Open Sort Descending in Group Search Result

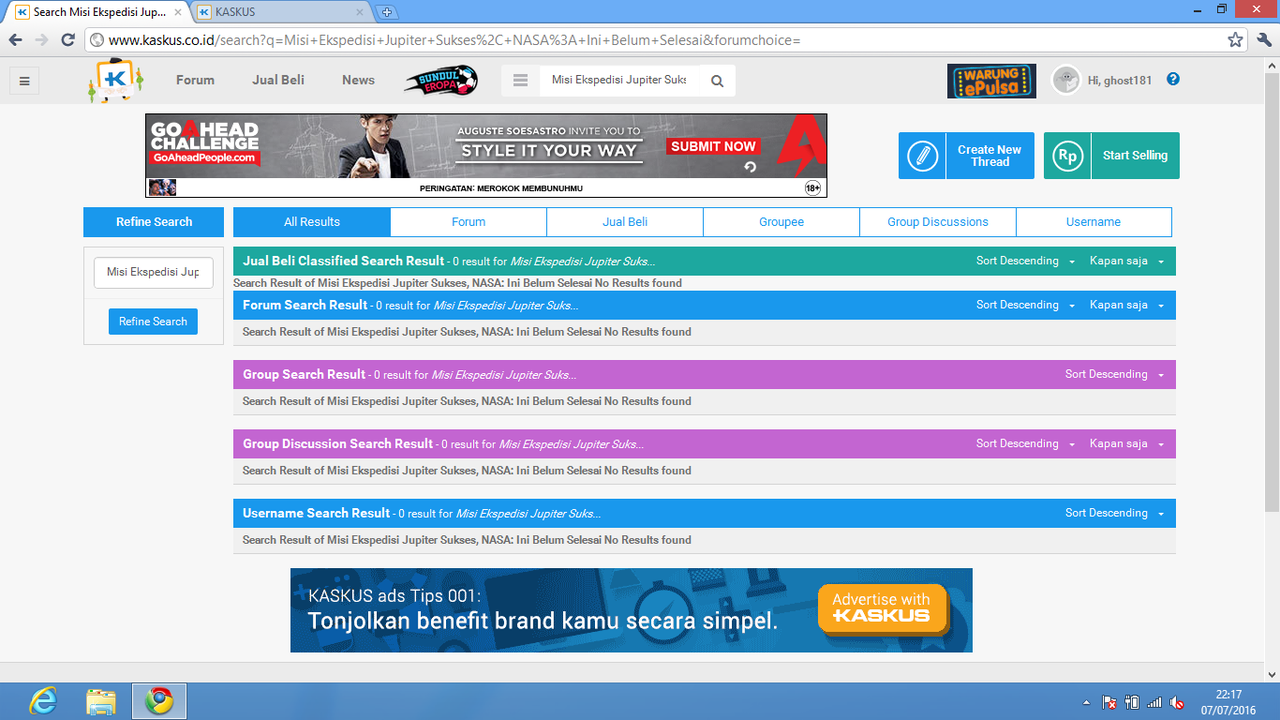coord(1115,374)
